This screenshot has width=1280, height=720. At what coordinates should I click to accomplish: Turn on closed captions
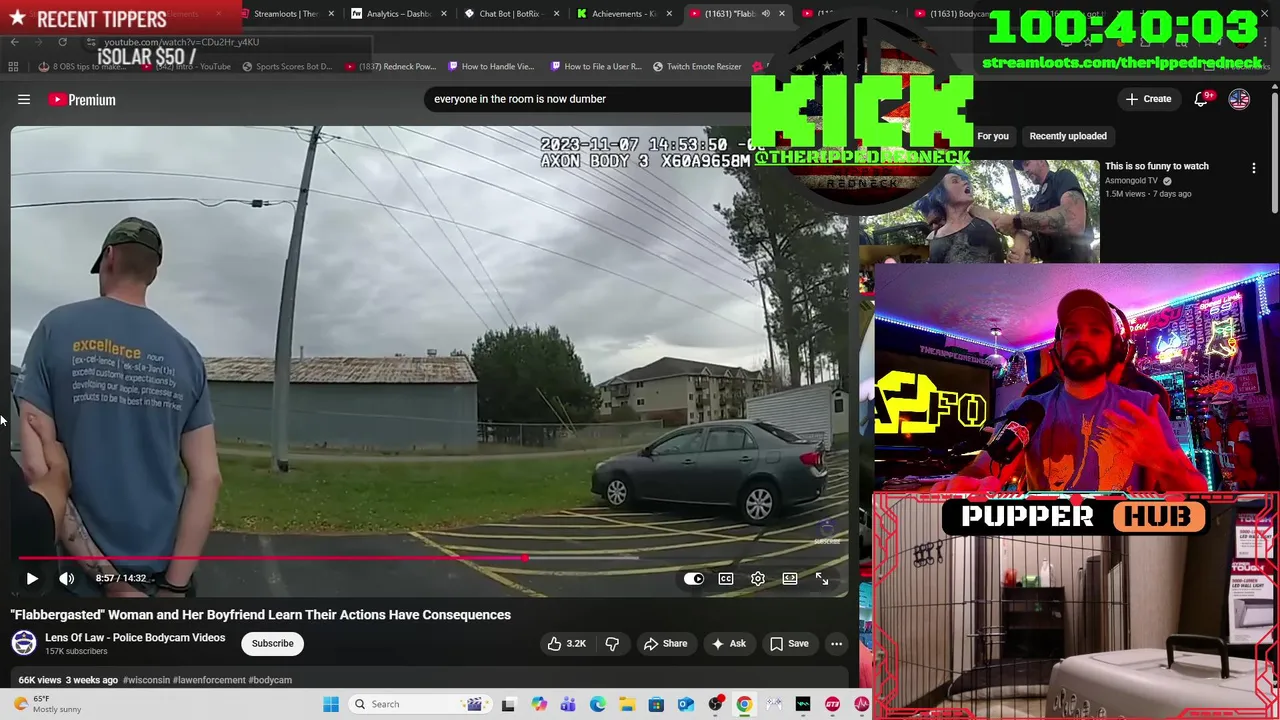pos(726,578)
